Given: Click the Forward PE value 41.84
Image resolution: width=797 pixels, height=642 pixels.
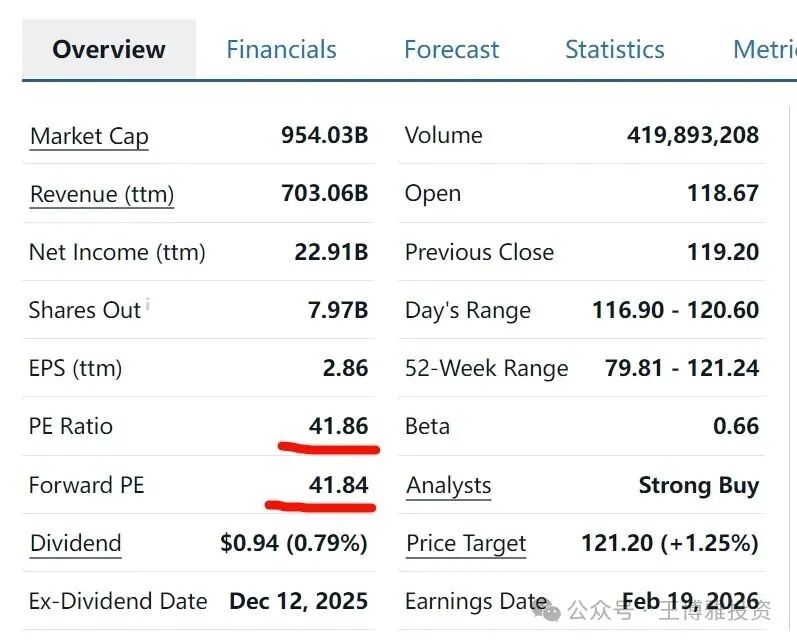Looking at the screenshot, I should coord(338,486).
